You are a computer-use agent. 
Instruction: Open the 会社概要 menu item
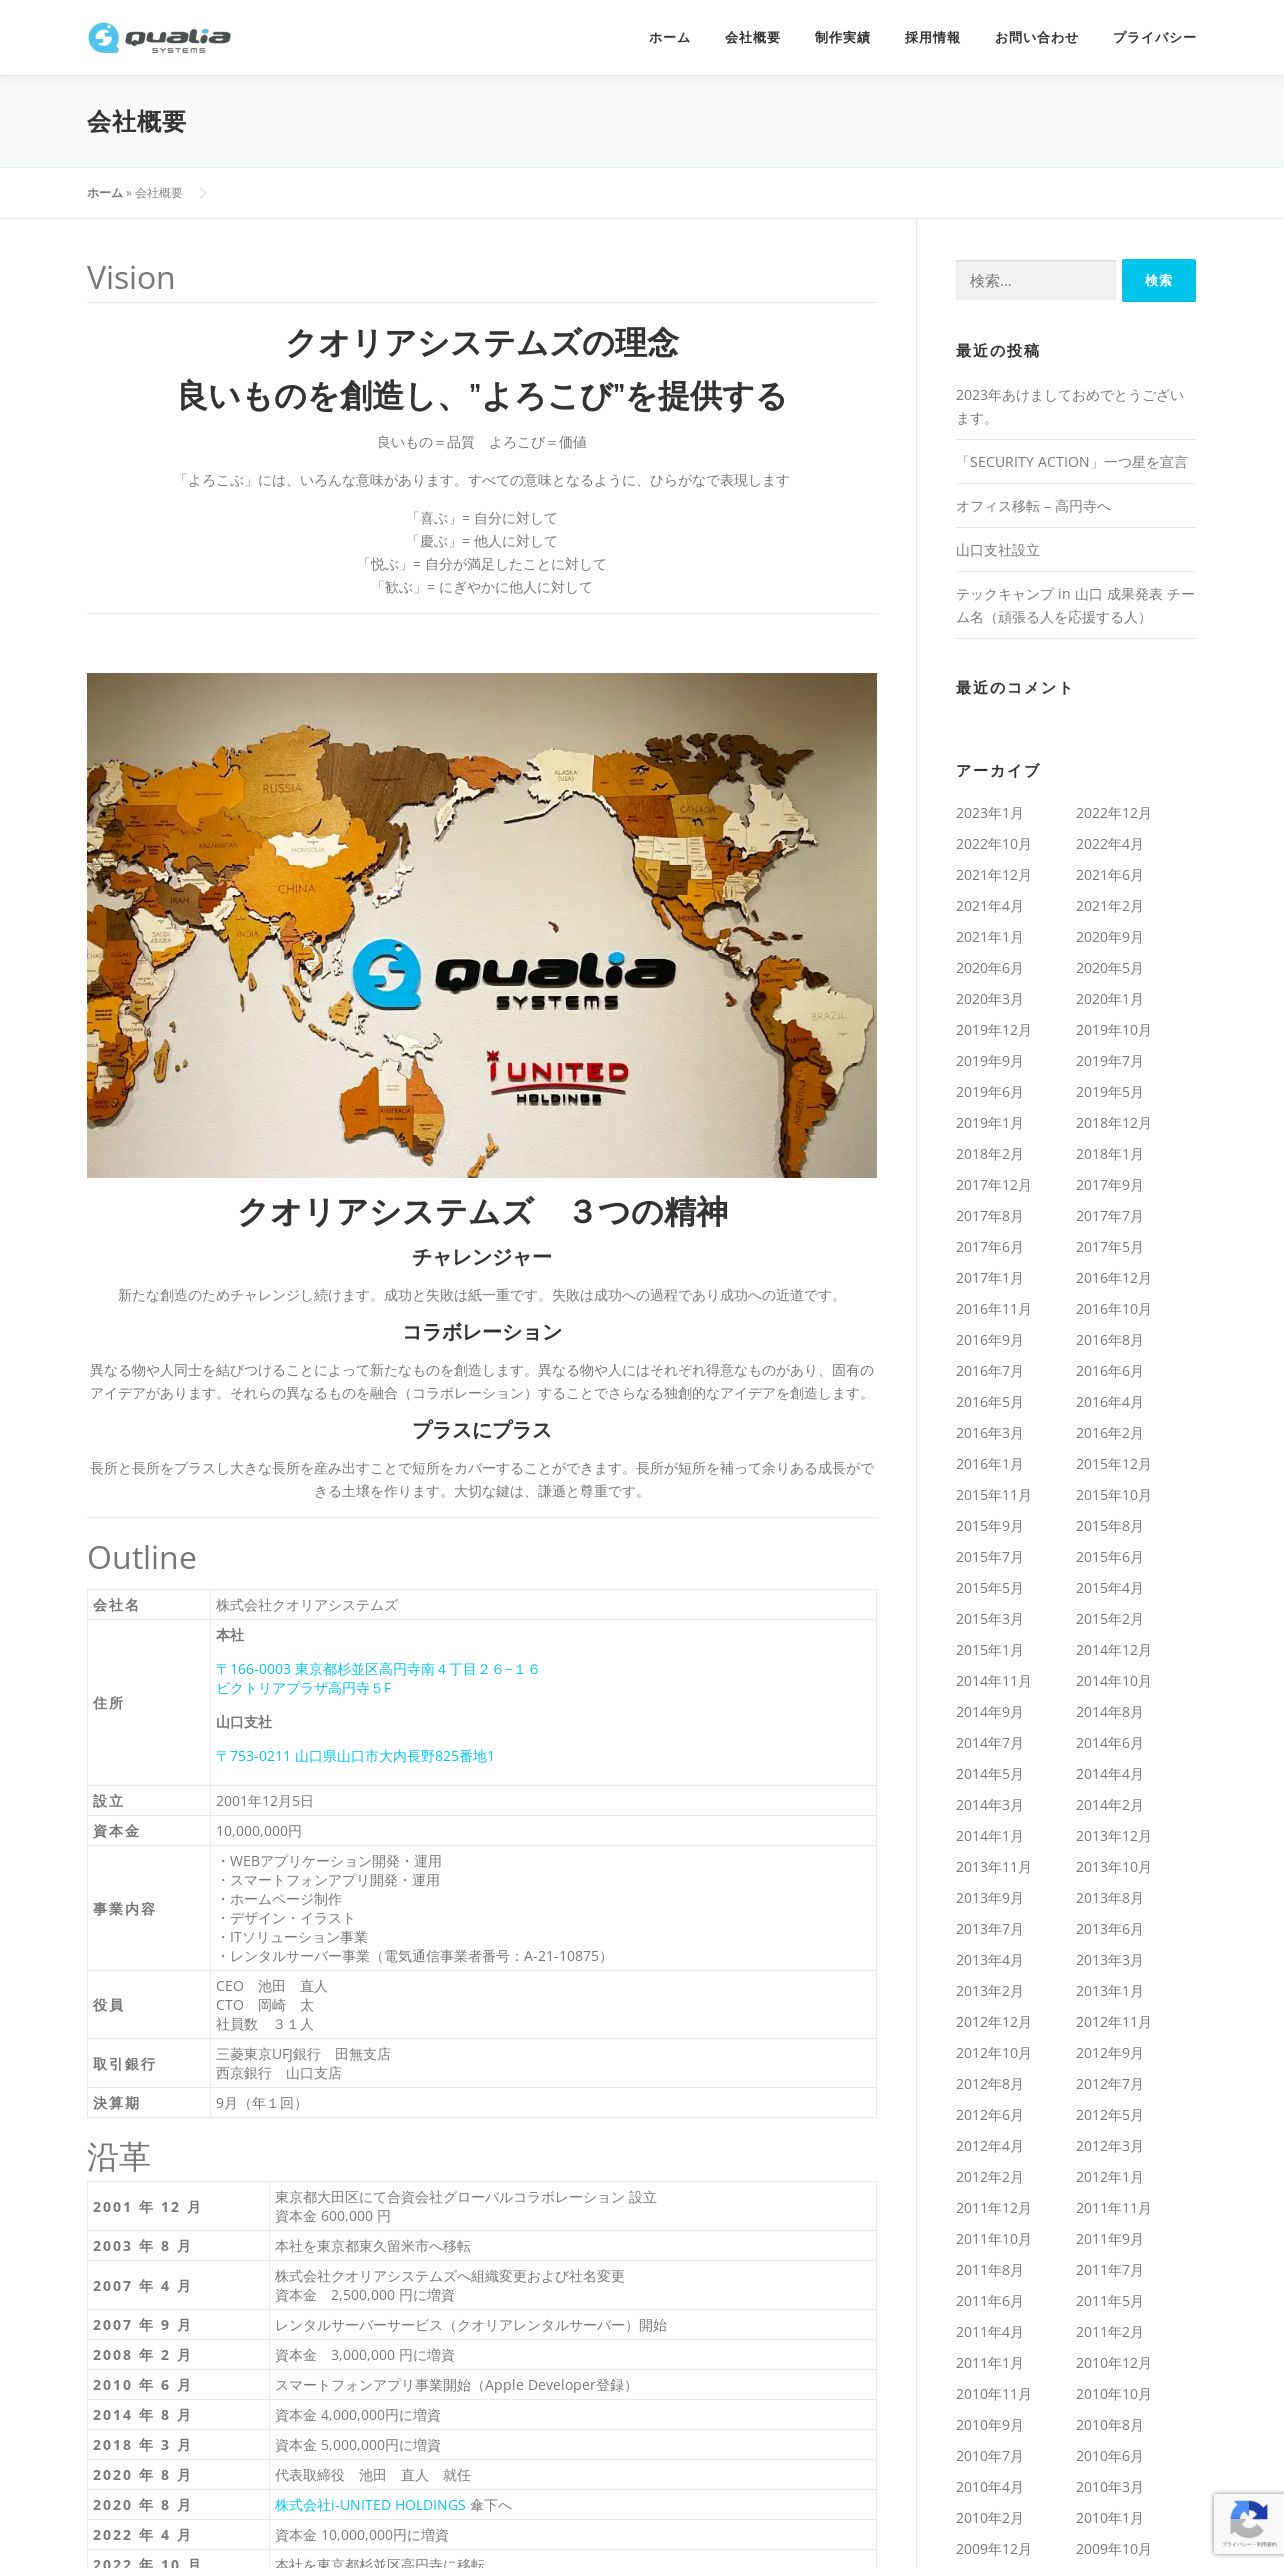pos(752,38)
